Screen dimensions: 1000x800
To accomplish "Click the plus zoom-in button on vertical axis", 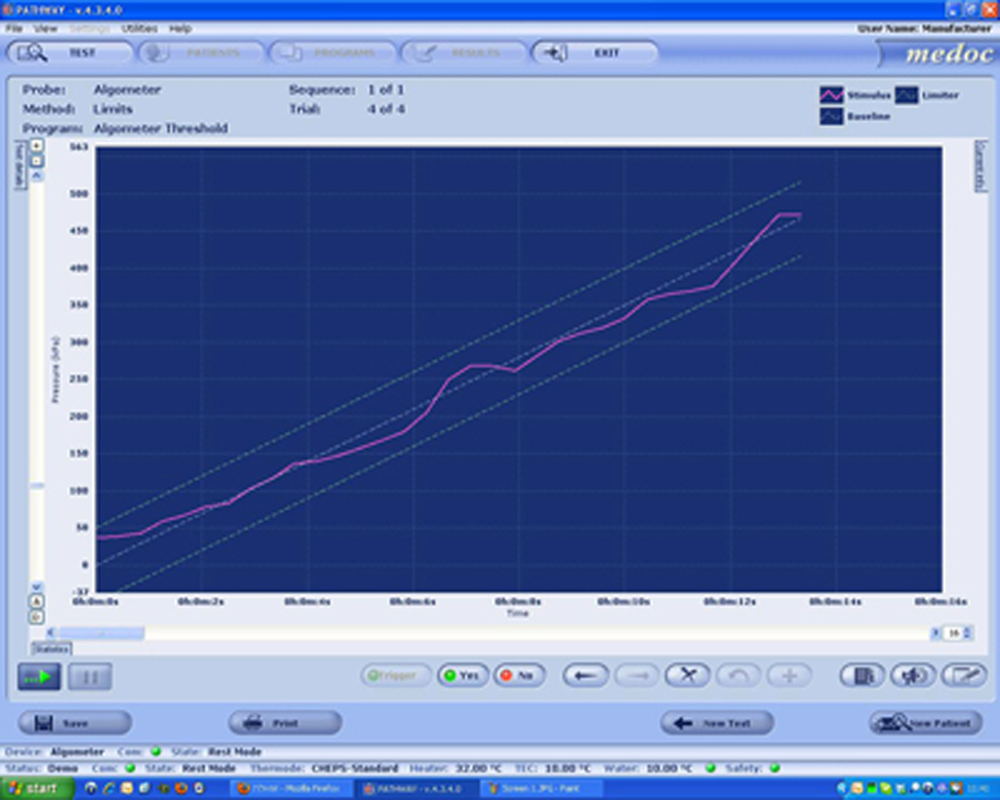I will pyautogui.click(x=37, y=146).
